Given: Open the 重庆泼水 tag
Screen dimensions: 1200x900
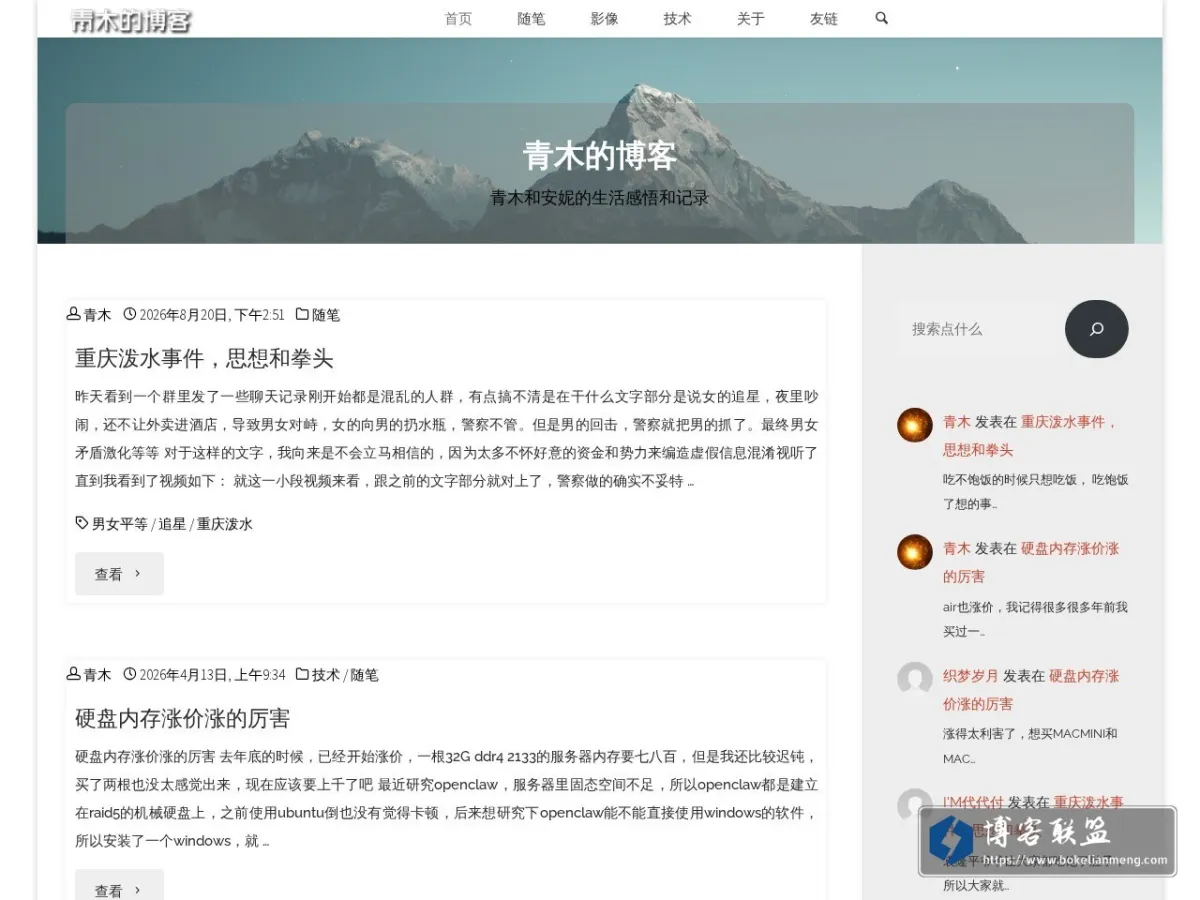Looking at the screenshot, I should pyautogui.click(x=225, y=524).
